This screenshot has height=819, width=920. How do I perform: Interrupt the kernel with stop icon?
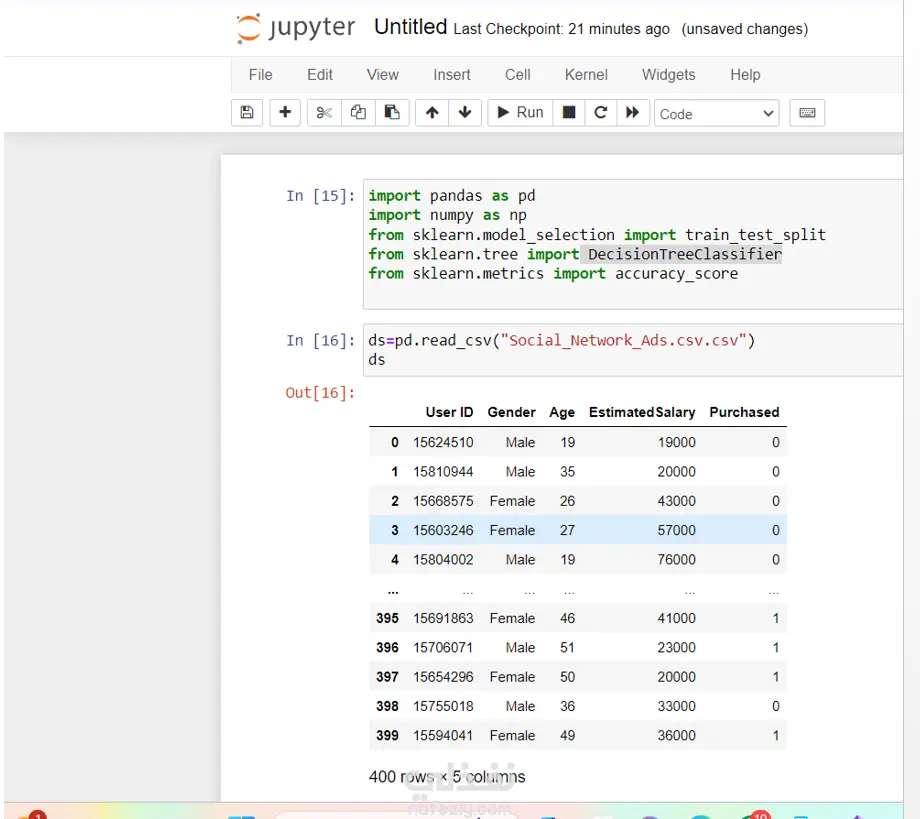(x=569, y=113)
